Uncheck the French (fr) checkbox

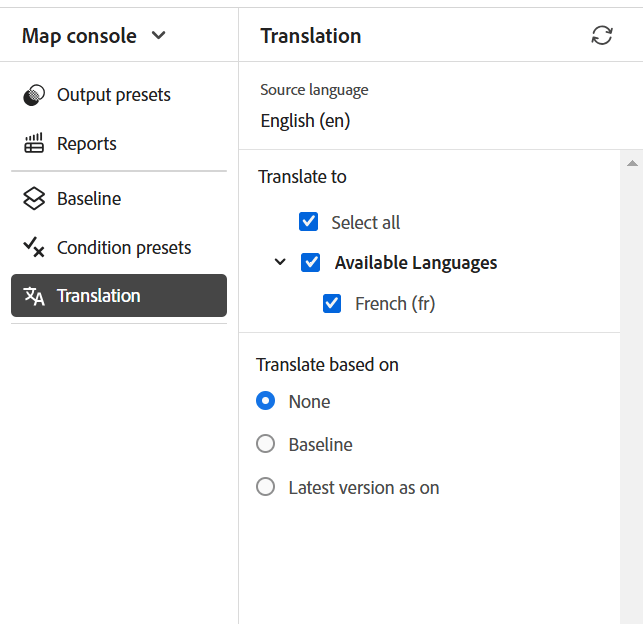332,304
